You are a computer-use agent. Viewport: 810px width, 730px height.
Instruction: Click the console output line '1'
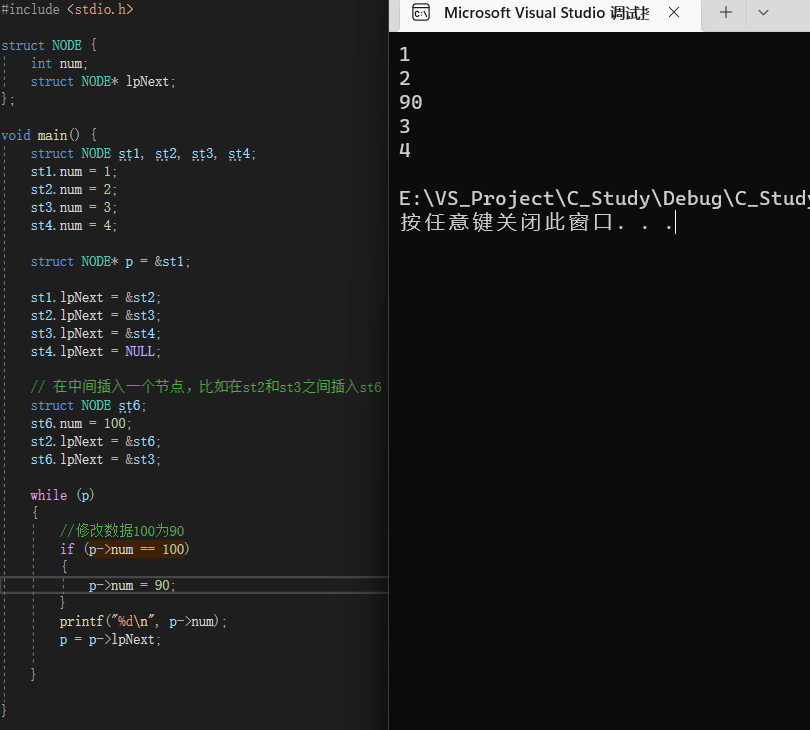click(404, 54)
